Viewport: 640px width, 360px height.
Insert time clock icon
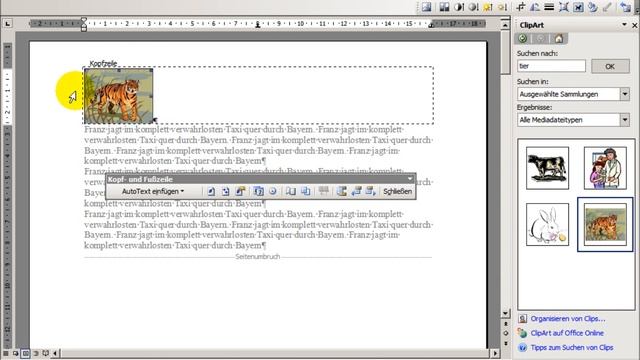coord(273,191)
